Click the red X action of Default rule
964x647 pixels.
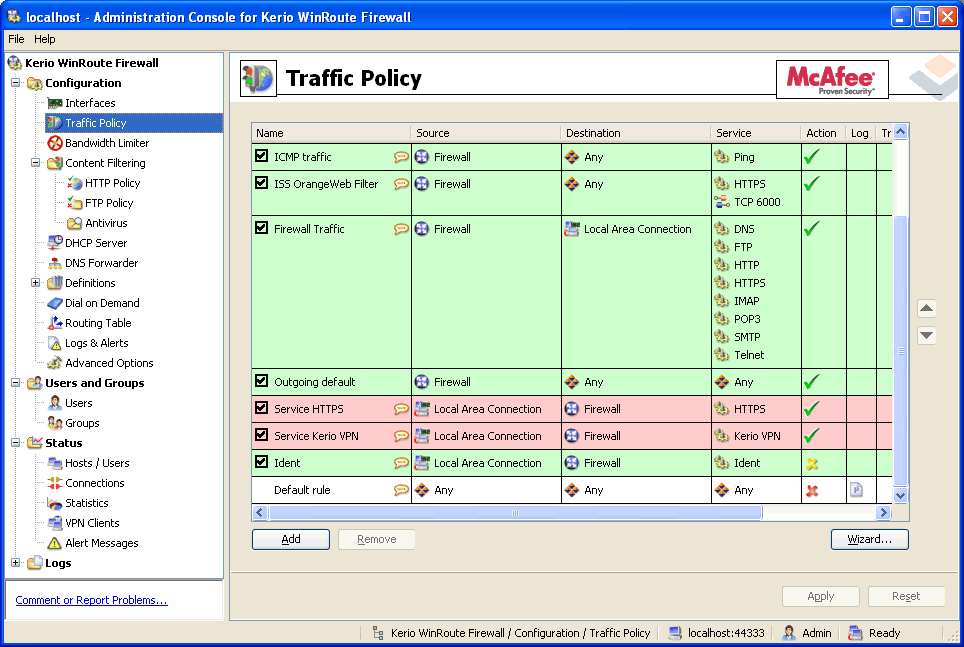[812, 490]
